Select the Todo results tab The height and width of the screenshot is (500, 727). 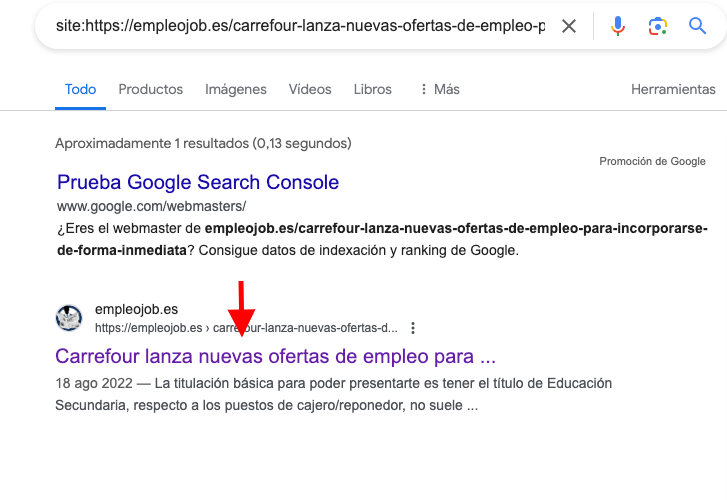pyautogui.click(x=80, y=89)
